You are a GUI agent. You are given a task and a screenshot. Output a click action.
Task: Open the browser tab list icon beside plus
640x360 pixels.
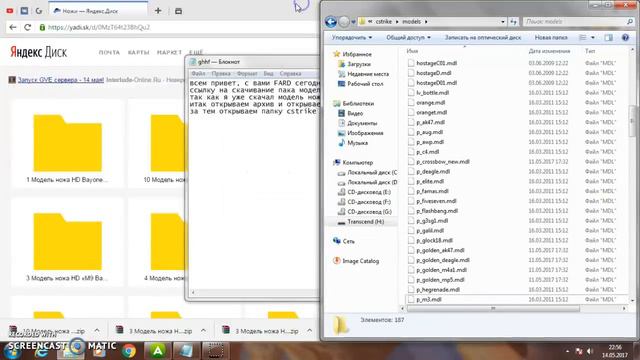[178, 11]
